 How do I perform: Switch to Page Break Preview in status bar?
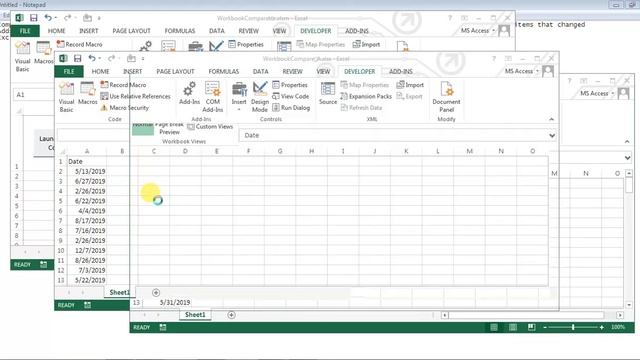point(531,327)
